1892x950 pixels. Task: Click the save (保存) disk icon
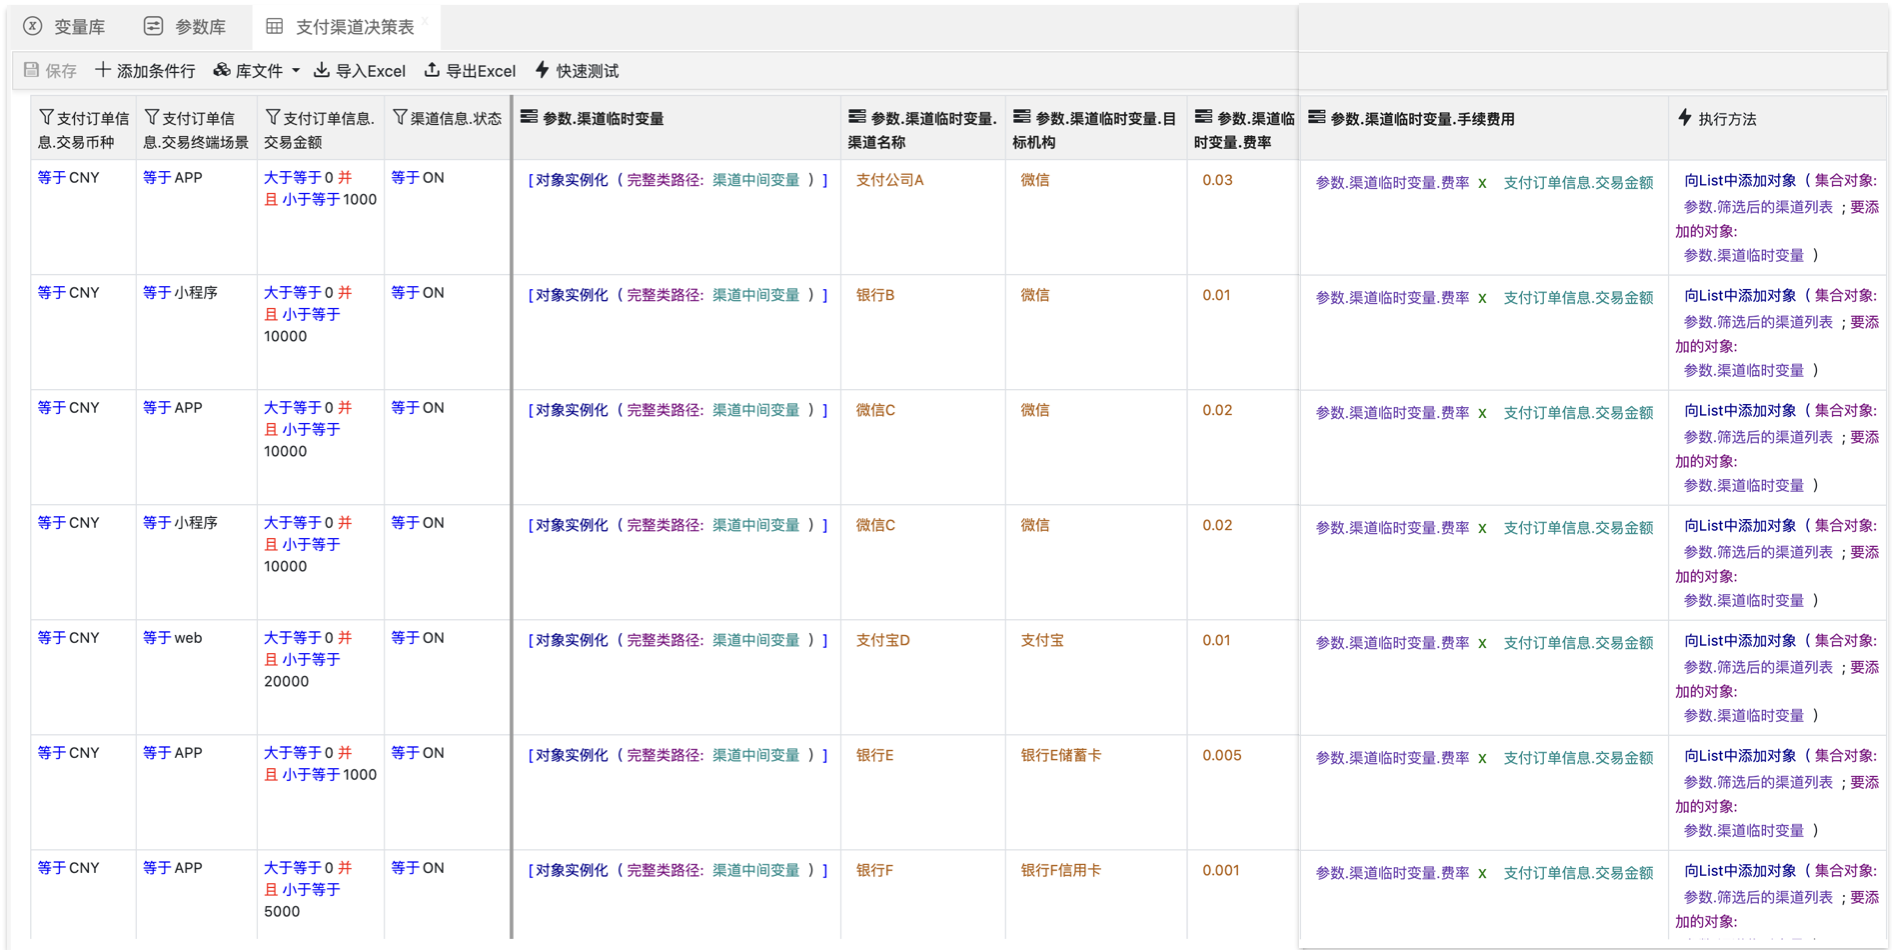[32, 70]
